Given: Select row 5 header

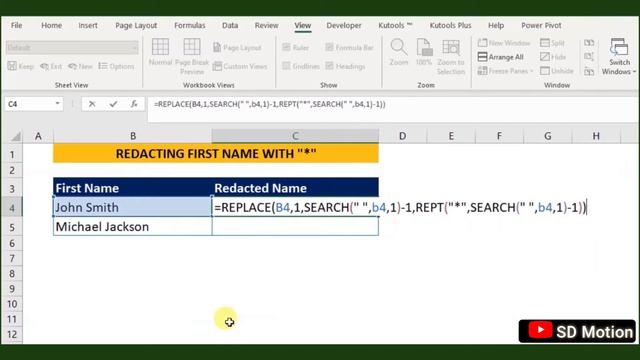Looking at the screenshot, I should (x=12, y=227).
